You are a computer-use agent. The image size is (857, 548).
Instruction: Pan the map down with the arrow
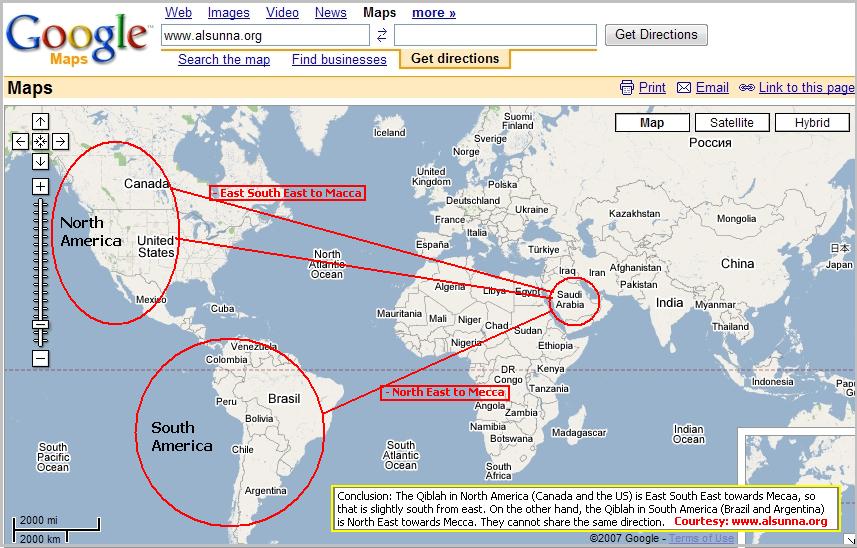pyautogui.click(x=40, y=161)
